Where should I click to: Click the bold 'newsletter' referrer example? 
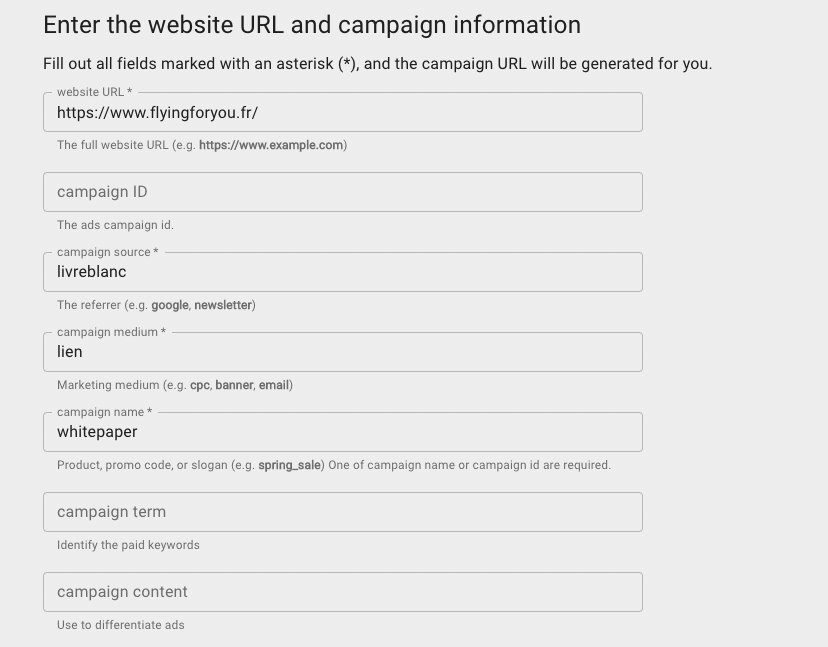click(223, 305)
